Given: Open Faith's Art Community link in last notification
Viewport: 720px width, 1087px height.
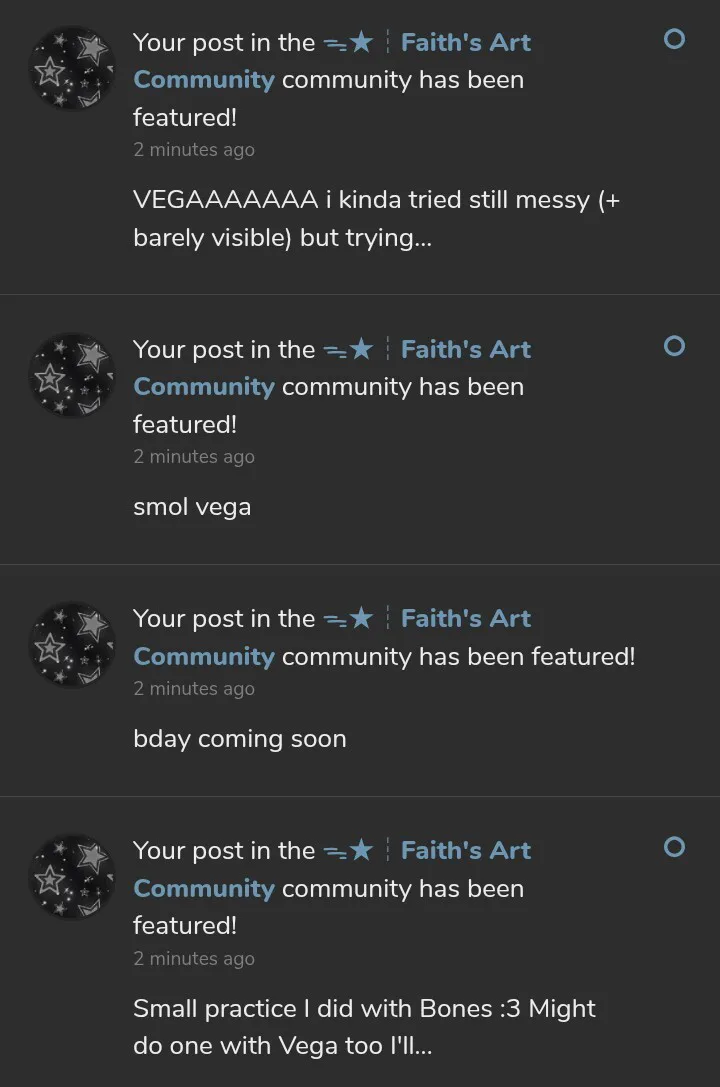Looking at the screenshot, I should click(465, 851).
